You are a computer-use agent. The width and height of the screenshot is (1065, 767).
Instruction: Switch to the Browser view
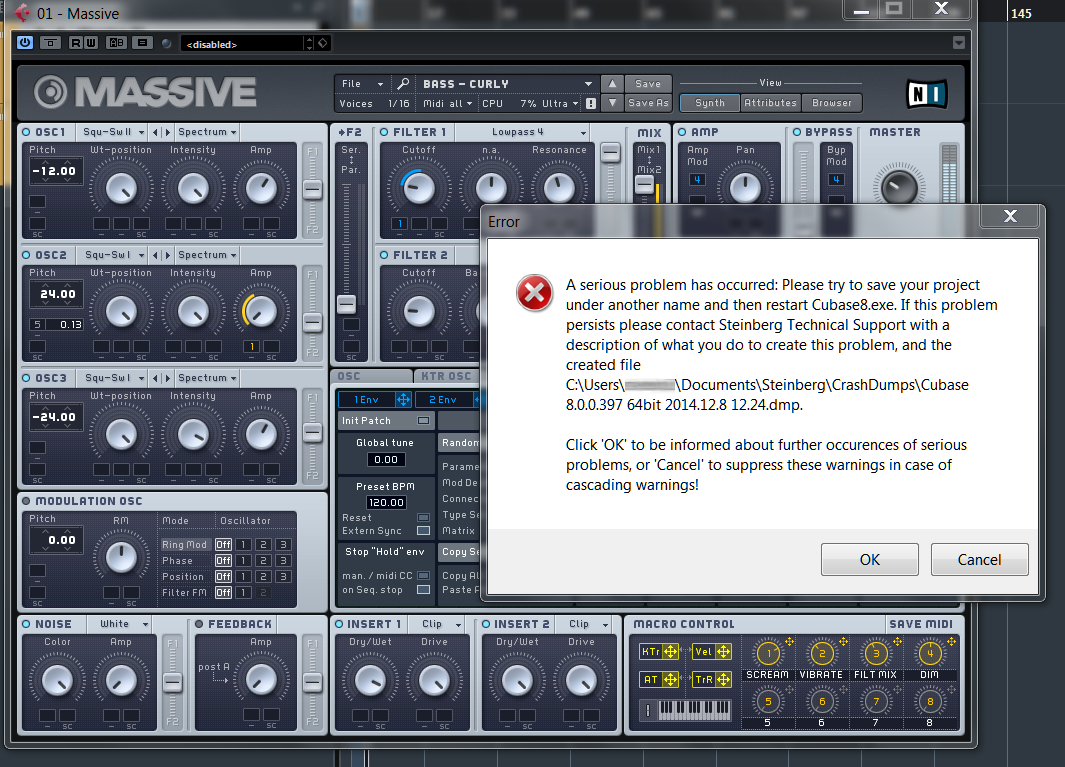(831, 103)
